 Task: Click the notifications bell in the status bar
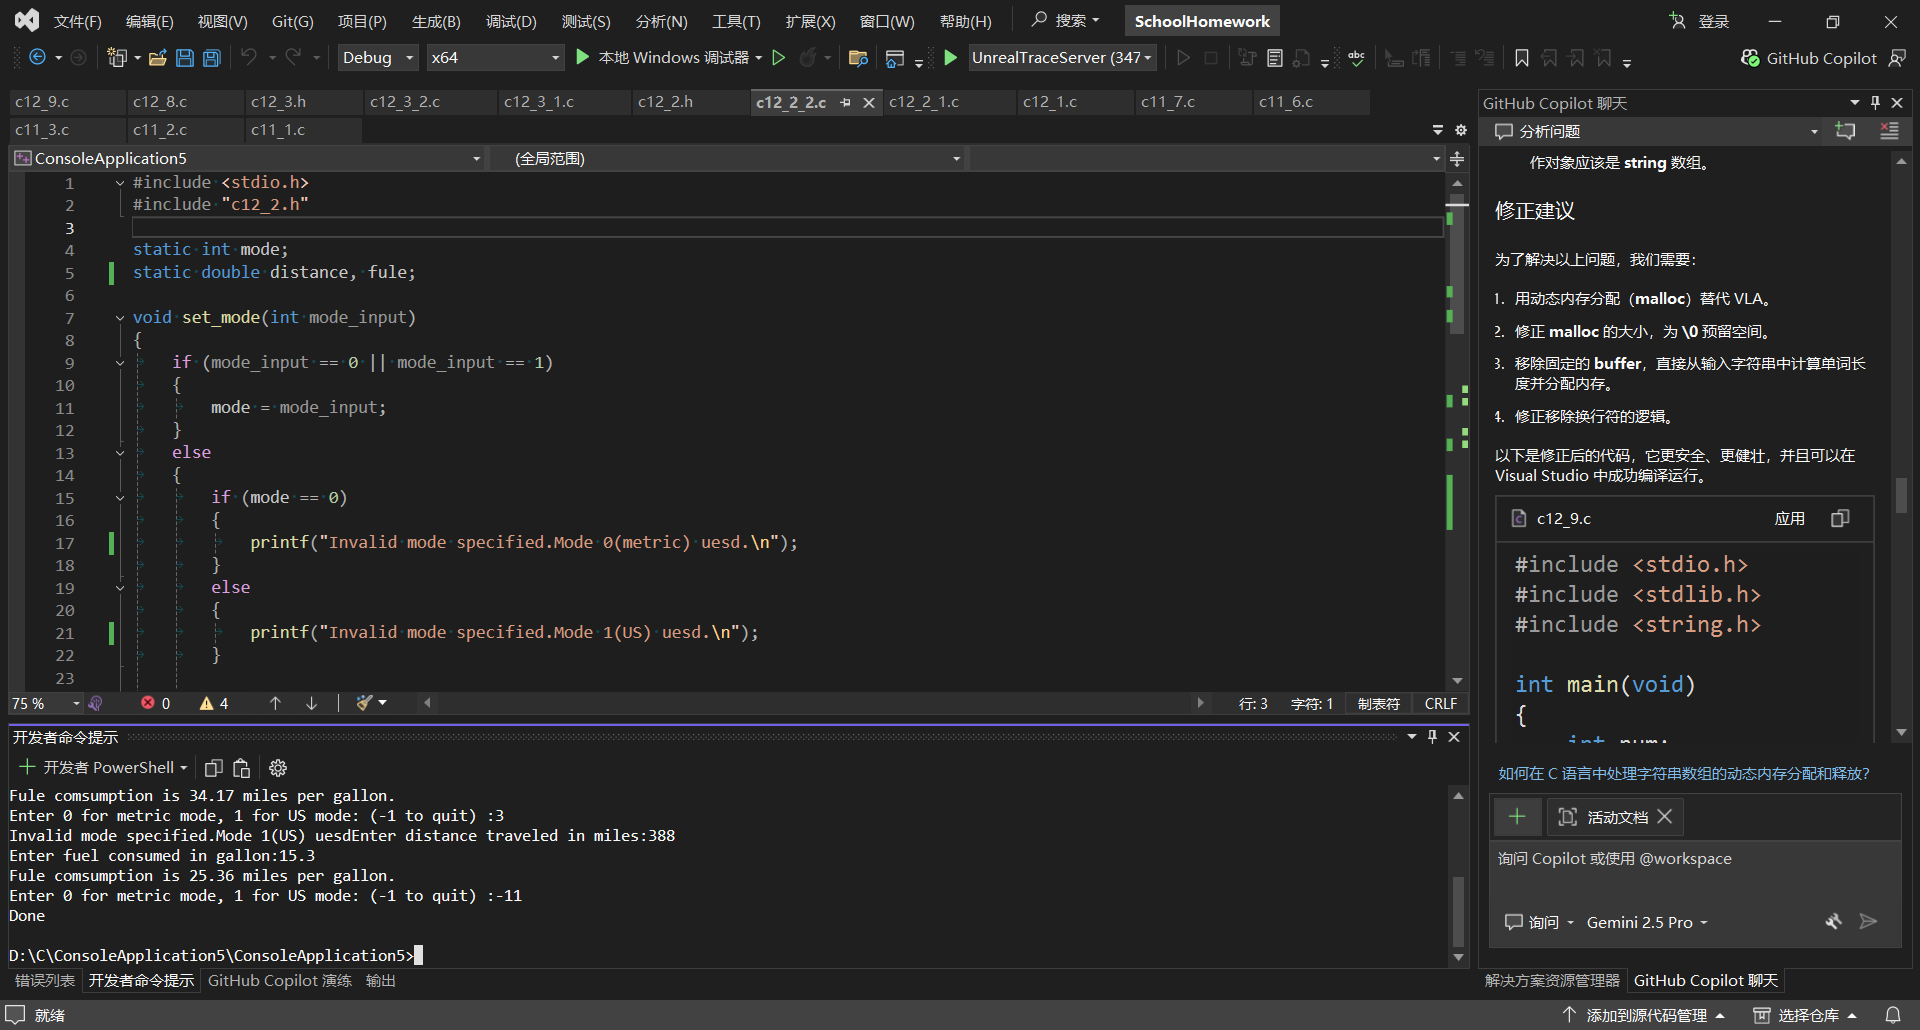click(1892, 1015)
